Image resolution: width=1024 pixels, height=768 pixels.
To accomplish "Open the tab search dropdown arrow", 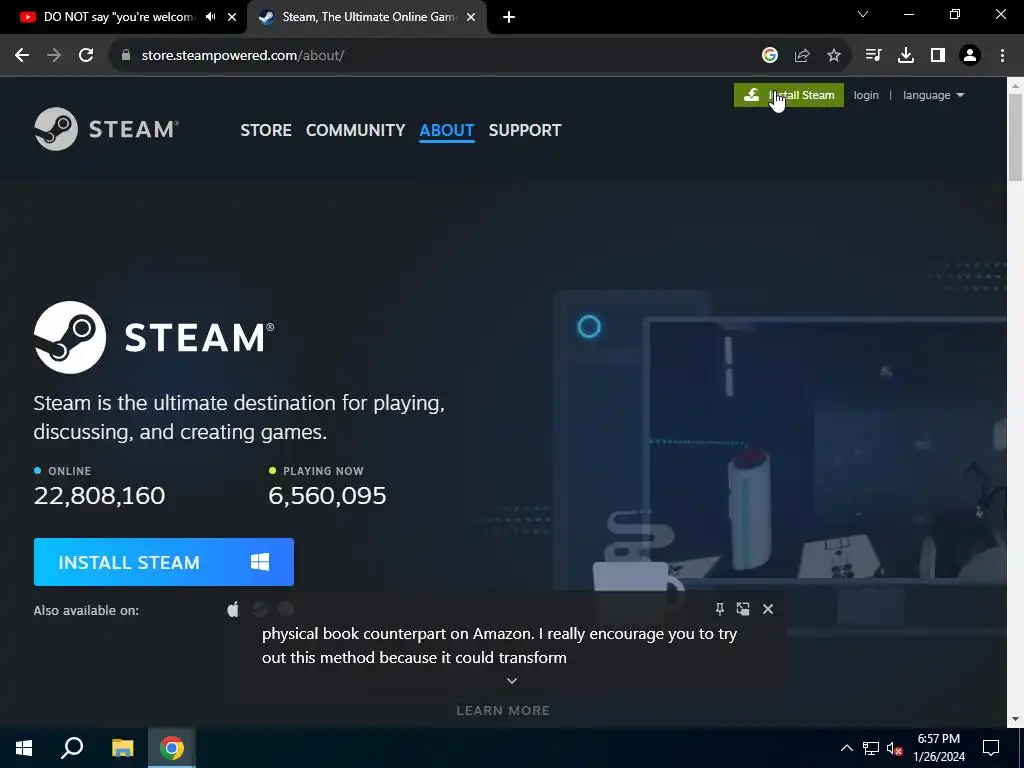I will click(863, 14).
